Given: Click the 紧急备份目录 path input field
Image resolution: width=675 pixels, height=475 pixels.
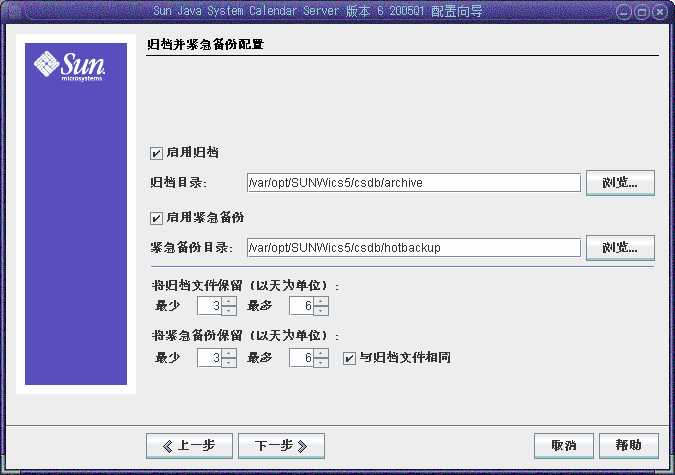Looking at the screenshot, I should (414, 248).
